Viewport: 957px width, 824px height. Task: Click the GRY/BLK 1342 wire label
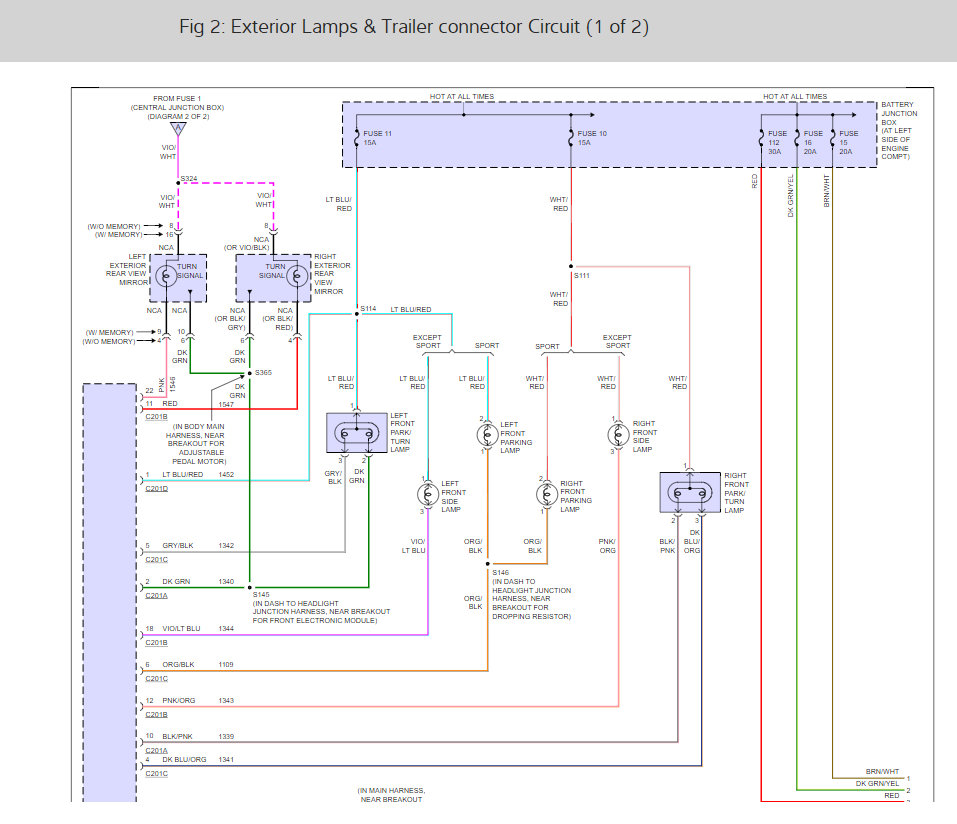tap(198, 546)
